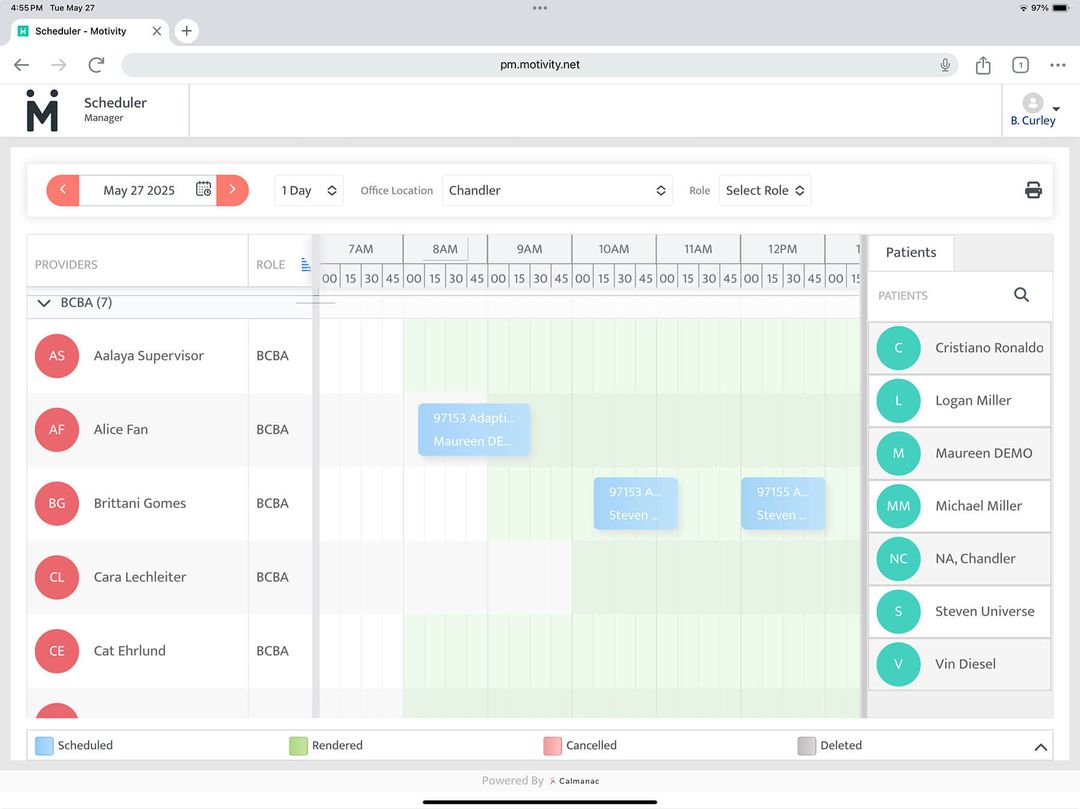
Task: Click the Motivity logo
Action: point(41,110)
